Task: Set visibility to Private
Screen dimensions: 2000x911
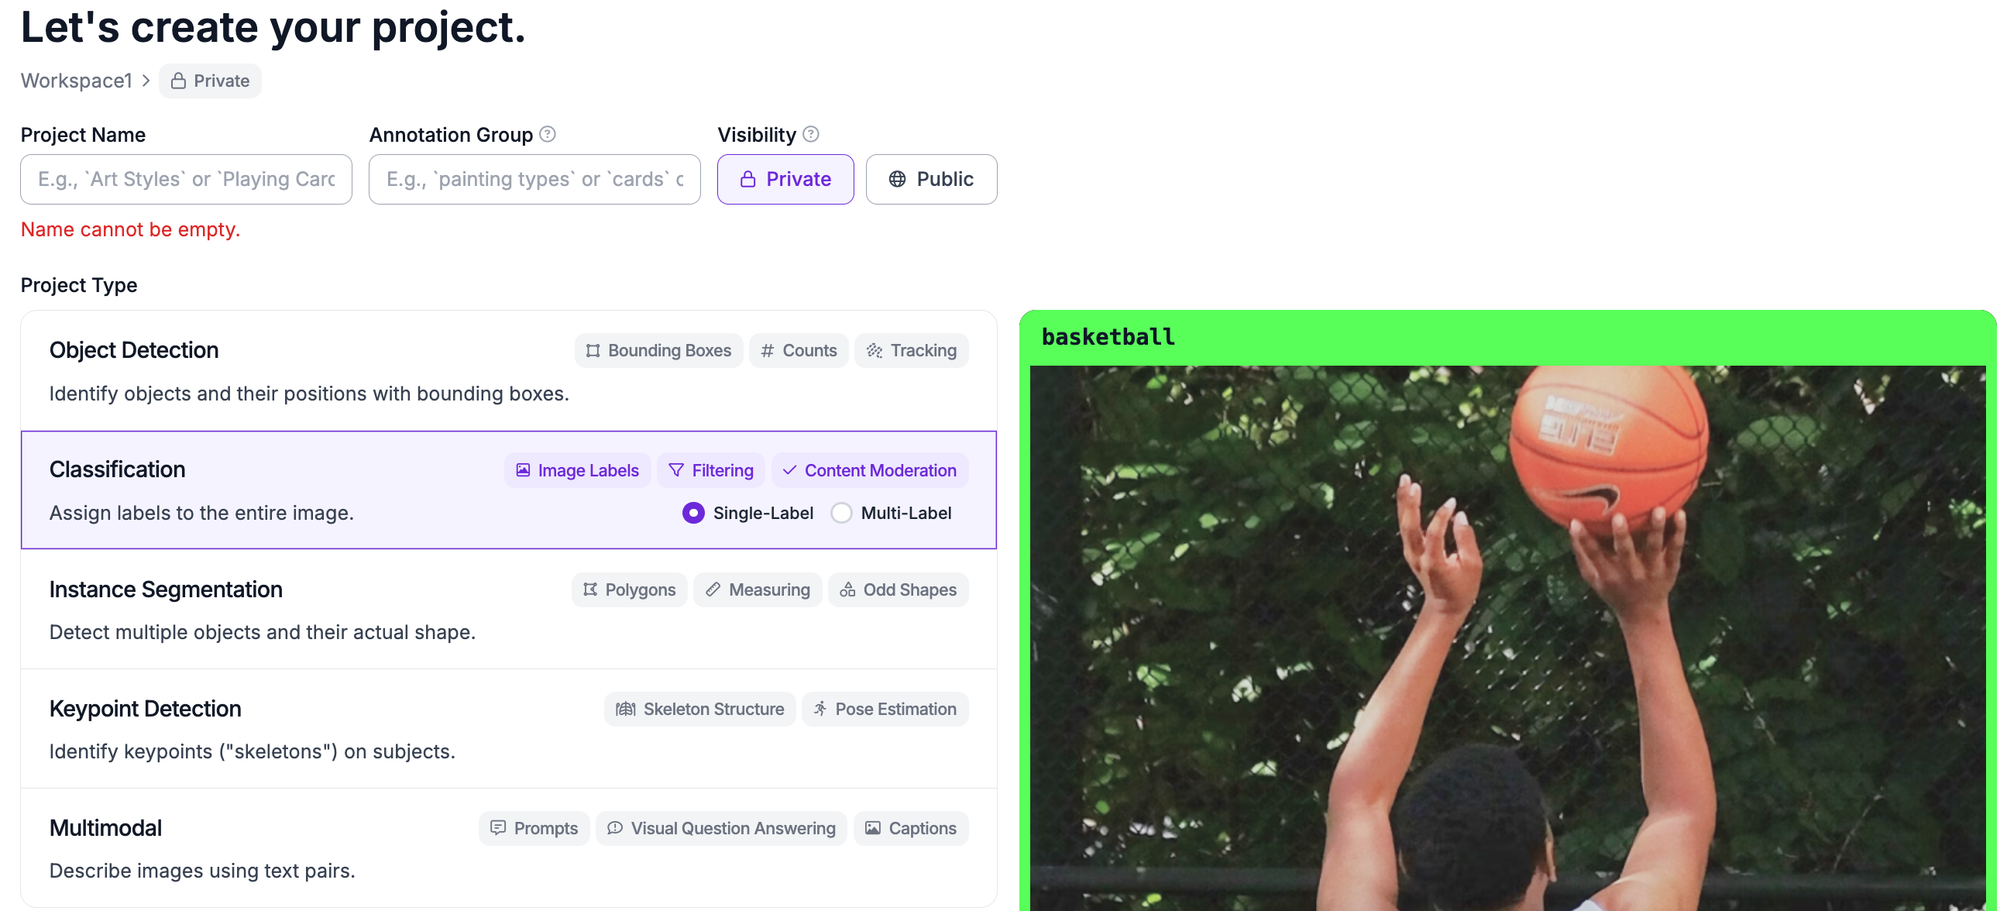Action: point(785,179)
